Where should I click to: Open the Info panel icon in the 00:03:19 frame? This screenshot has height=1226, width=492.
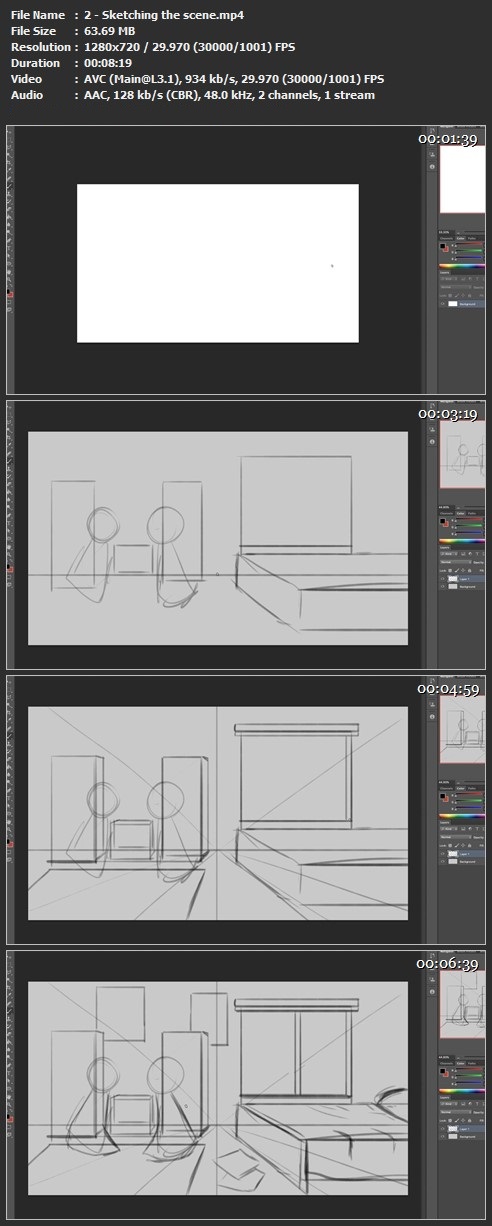point(432,442)
